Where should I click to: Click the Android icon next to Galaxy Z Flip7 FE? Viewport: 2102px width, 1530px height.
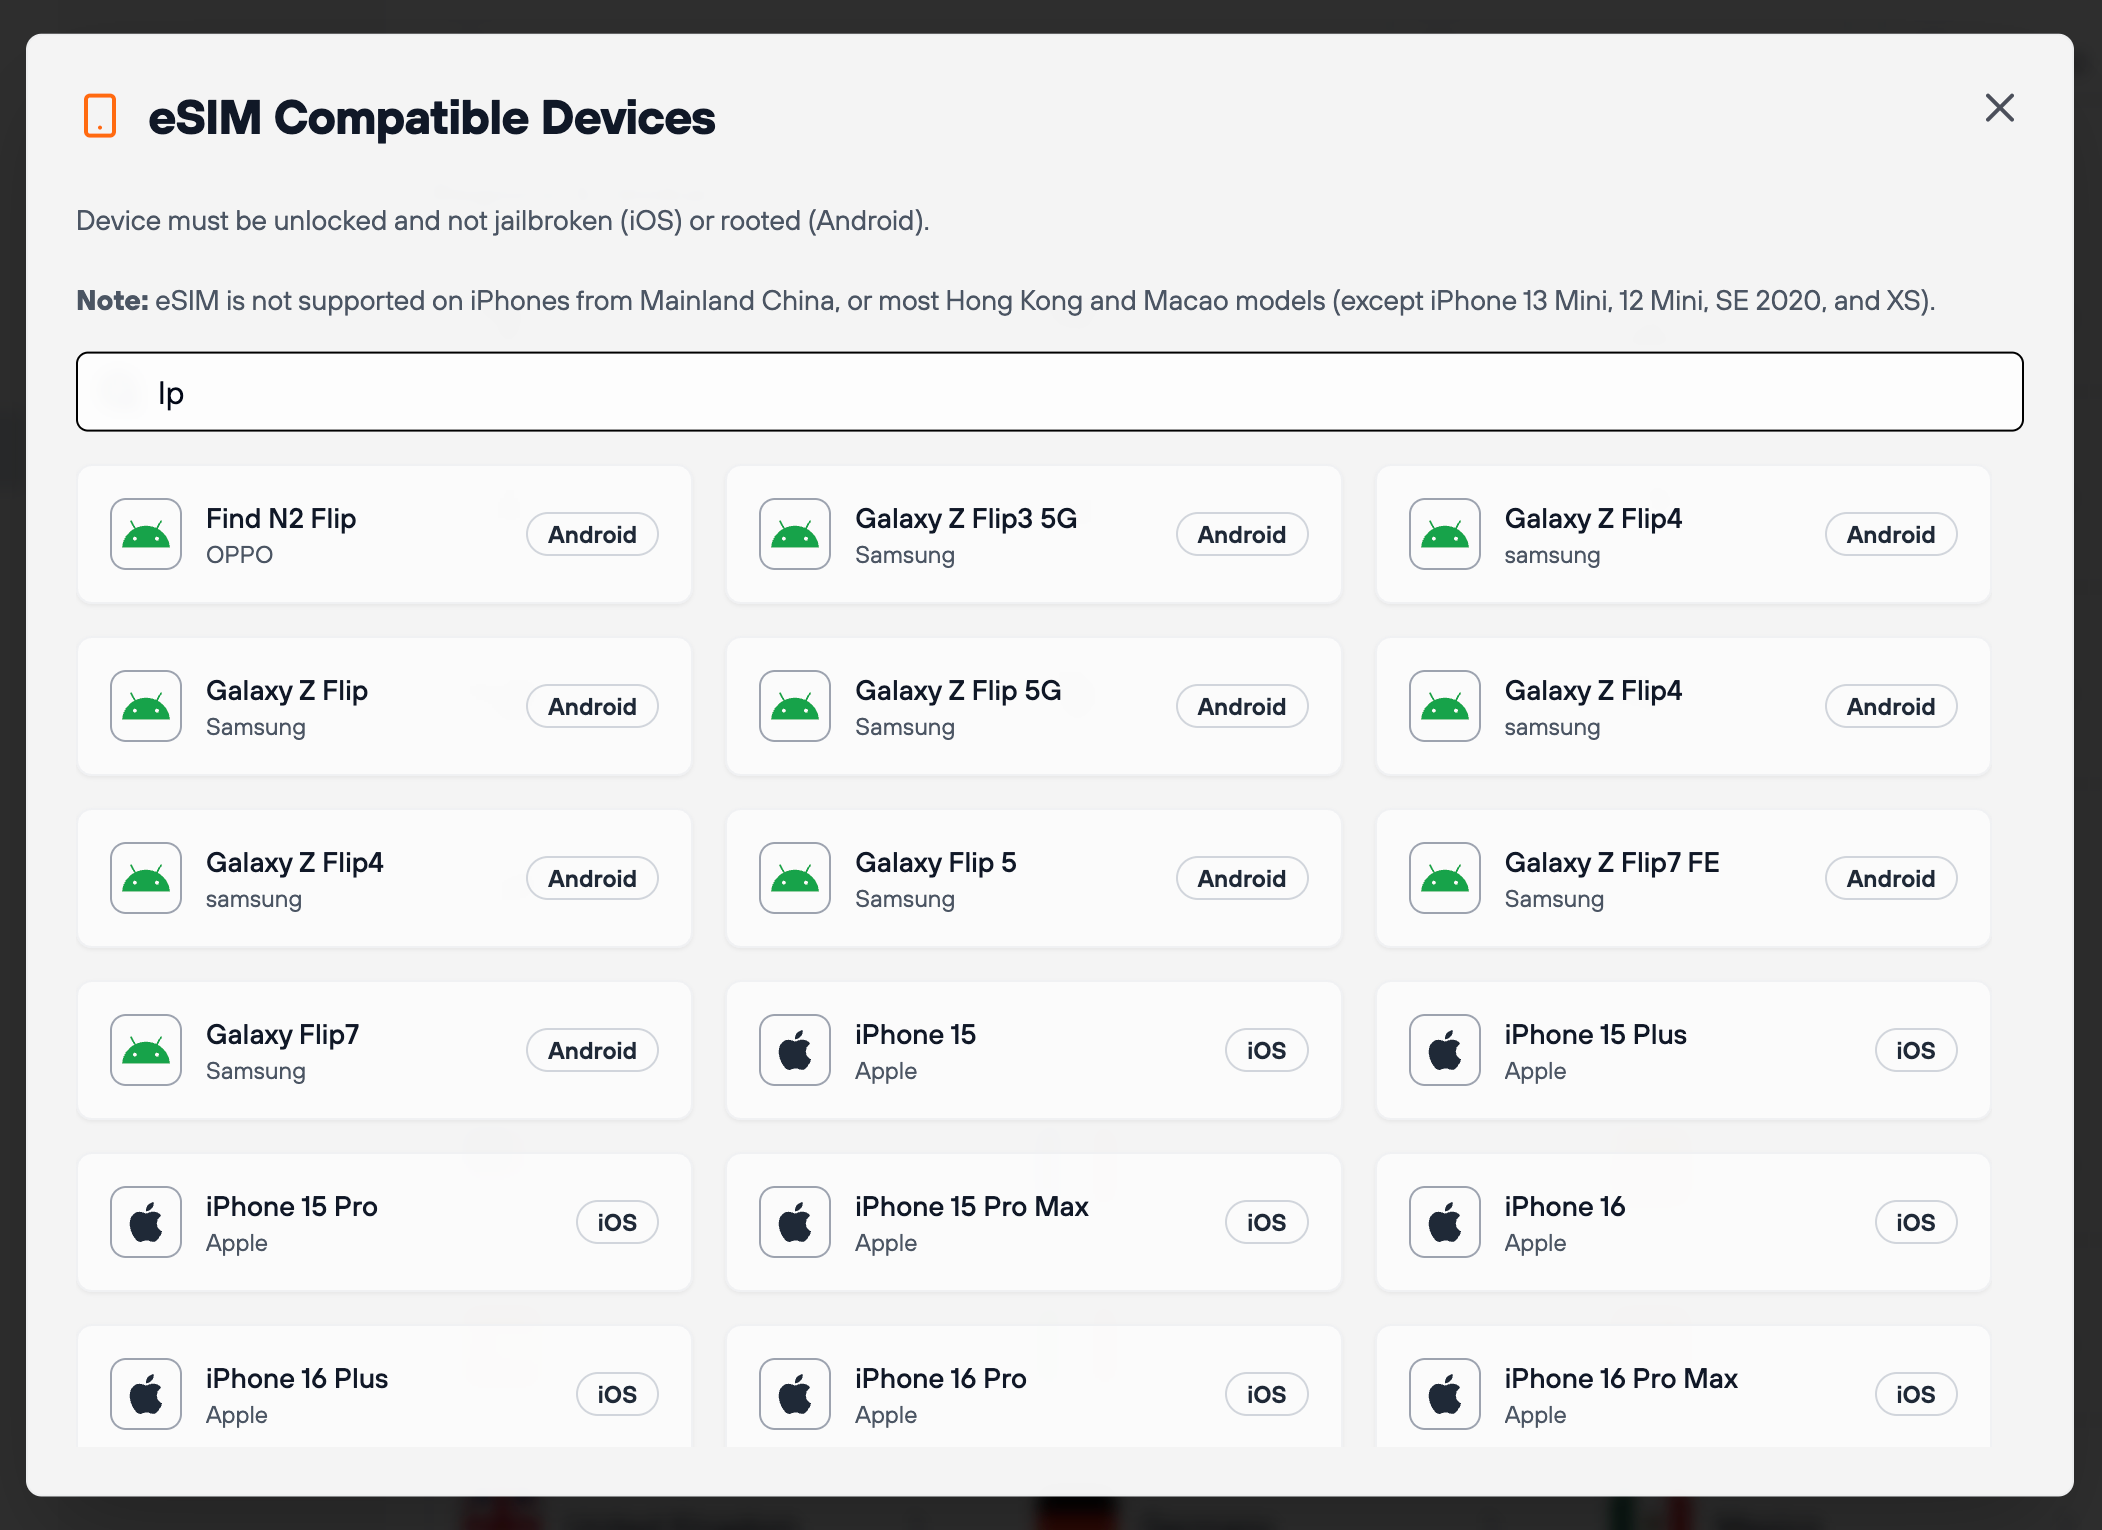click(x=1443, y=878)
